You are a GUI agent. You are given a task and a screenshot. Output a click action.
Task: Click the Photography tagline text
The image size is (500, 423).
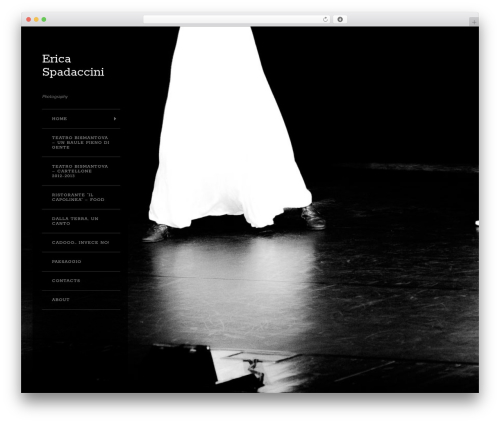point(55,97)
